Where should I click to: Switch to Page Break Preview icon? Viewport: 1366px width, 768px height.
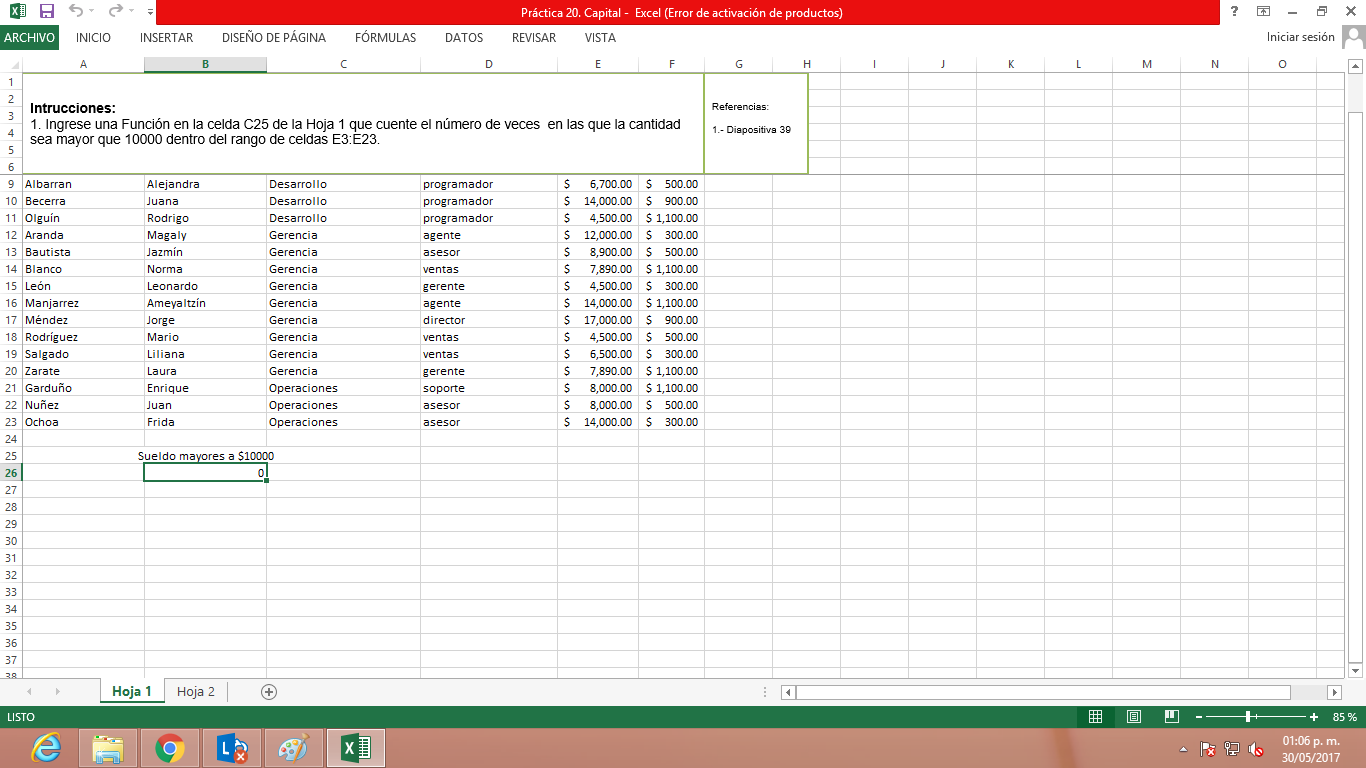(x=1172, y=717)
